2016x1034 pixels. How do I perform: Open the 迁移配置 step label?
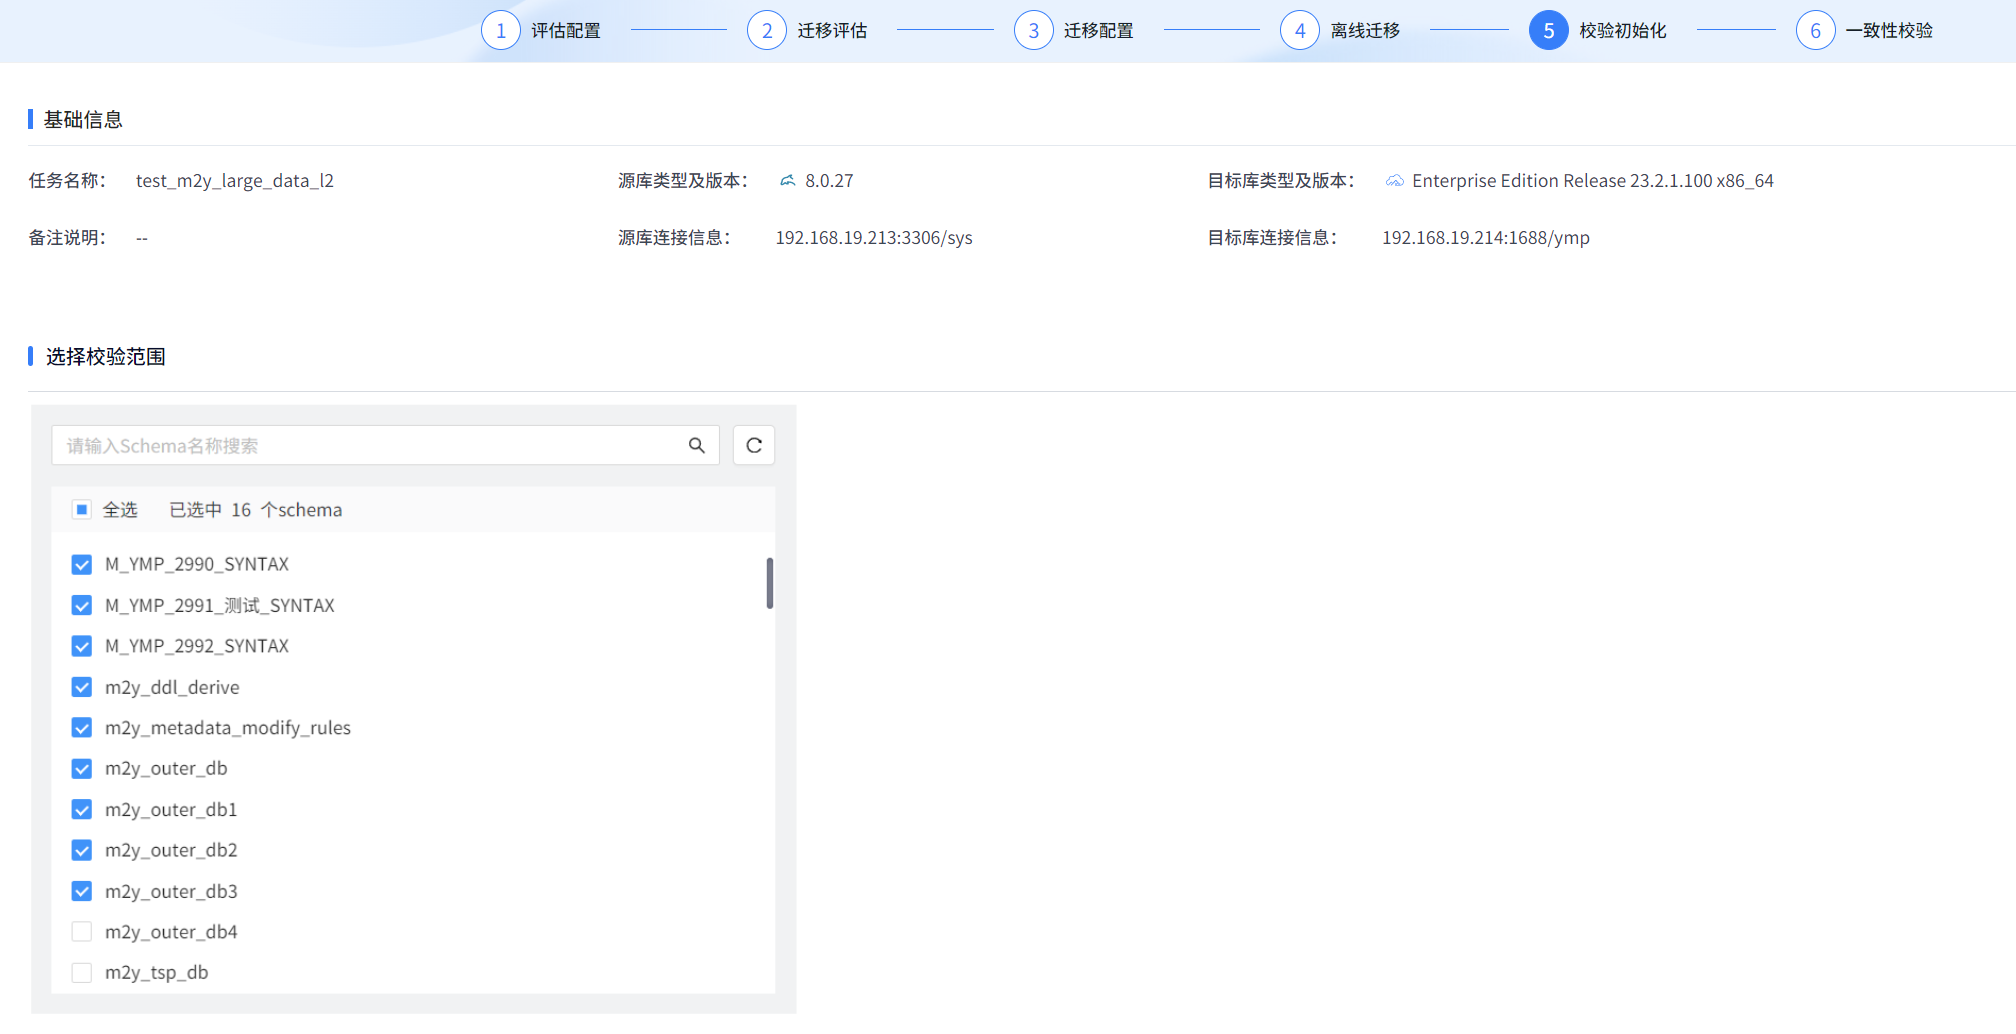pos(1099,31)
